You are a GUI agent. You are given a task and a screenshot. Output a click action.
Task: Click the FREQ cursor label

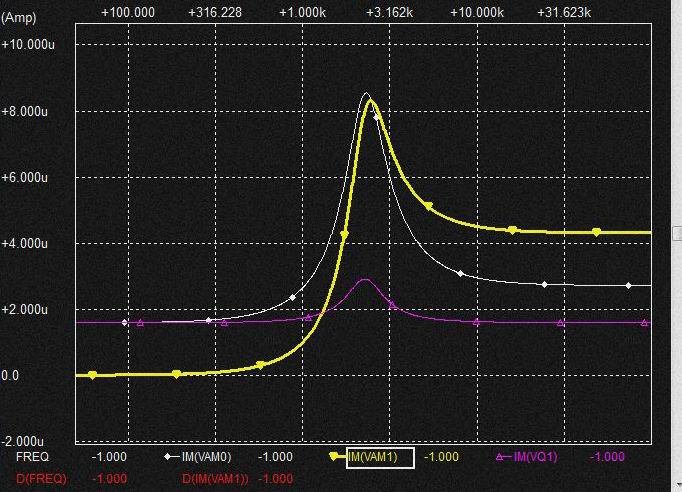[31, 457]
